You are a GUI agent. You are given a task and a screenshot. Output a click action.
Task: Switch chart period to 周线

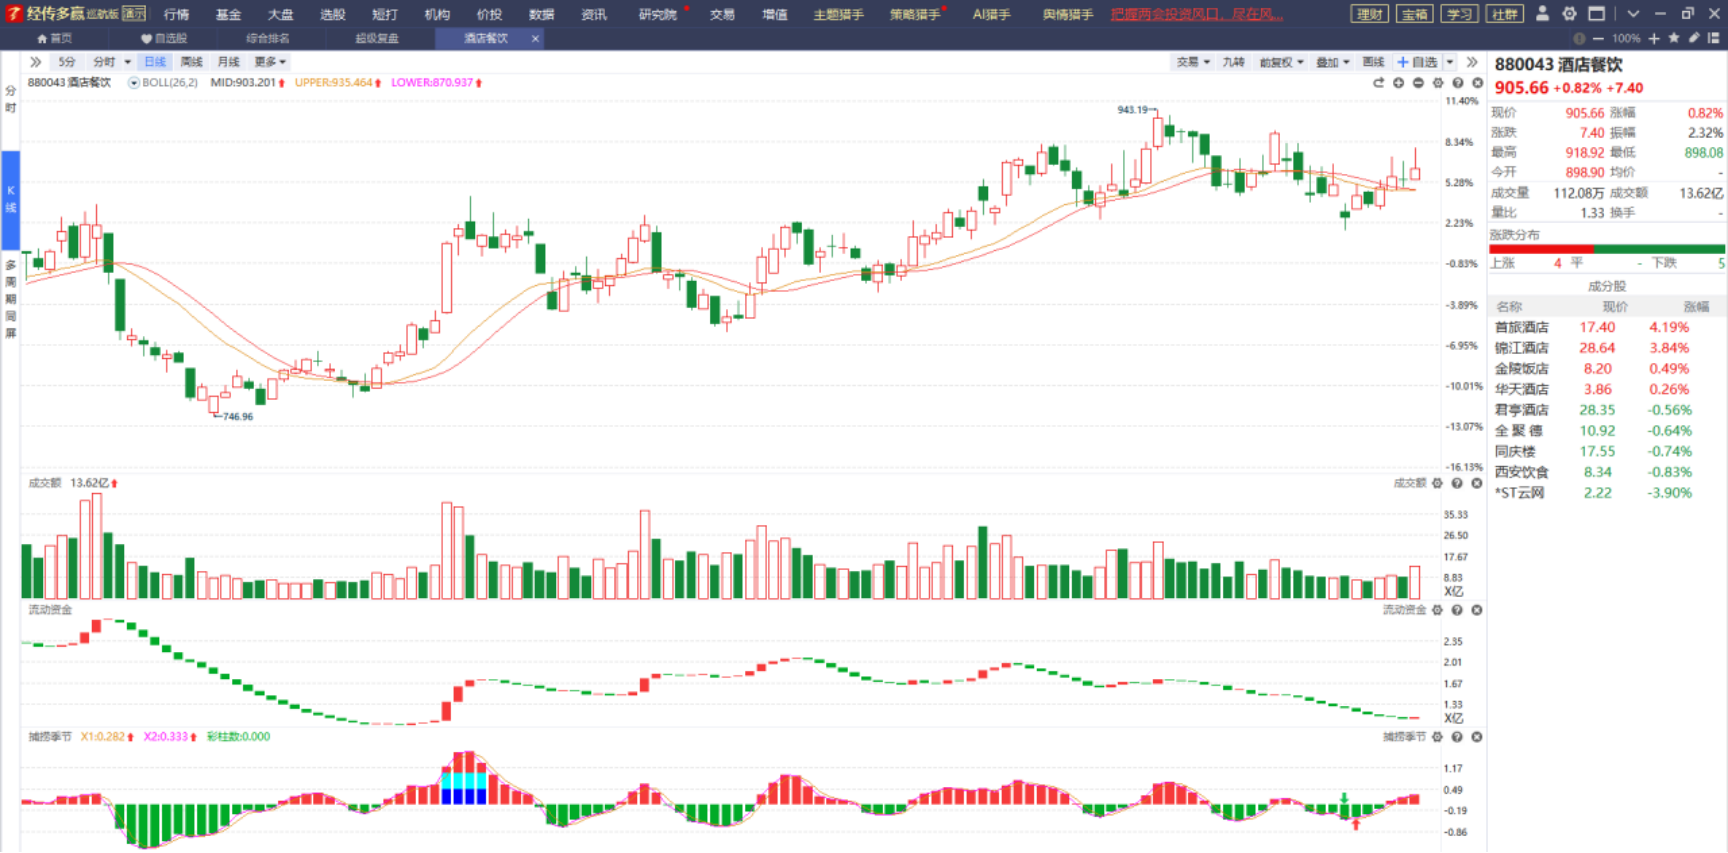pos(191,62)
